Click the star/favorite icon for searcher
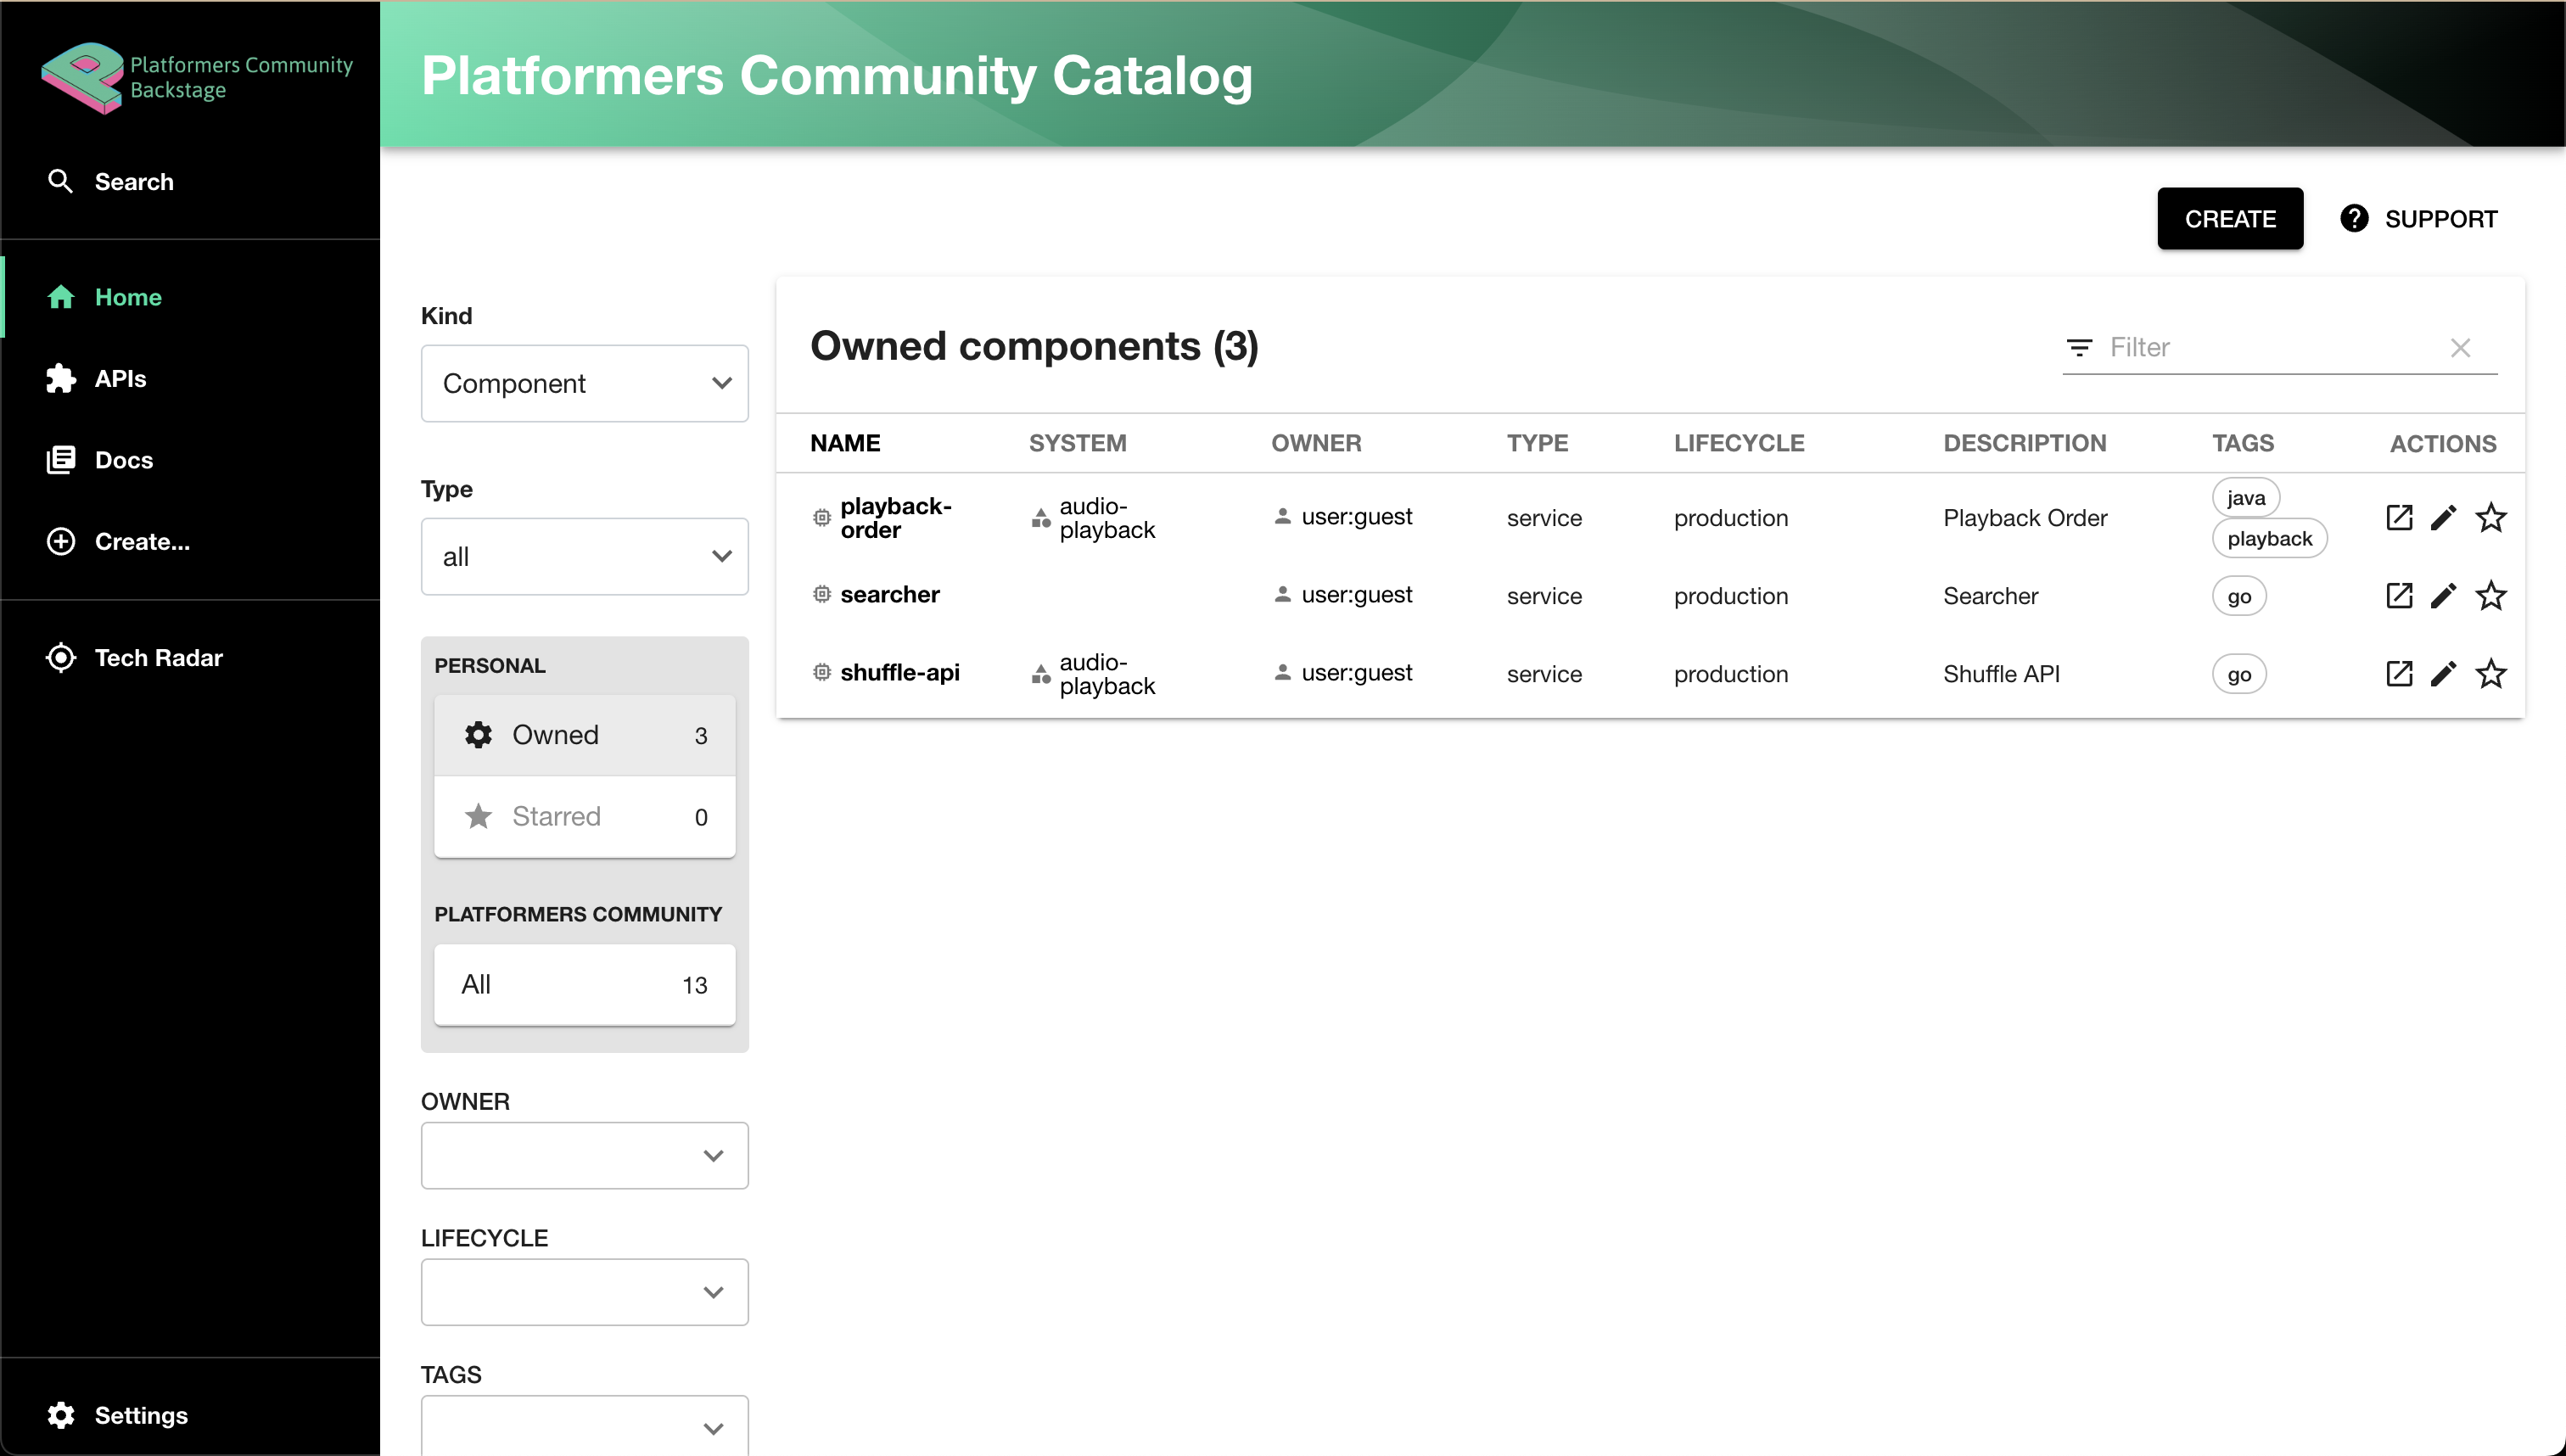The width and height of the screenshot is (2566, 1456). (2490, 596)
